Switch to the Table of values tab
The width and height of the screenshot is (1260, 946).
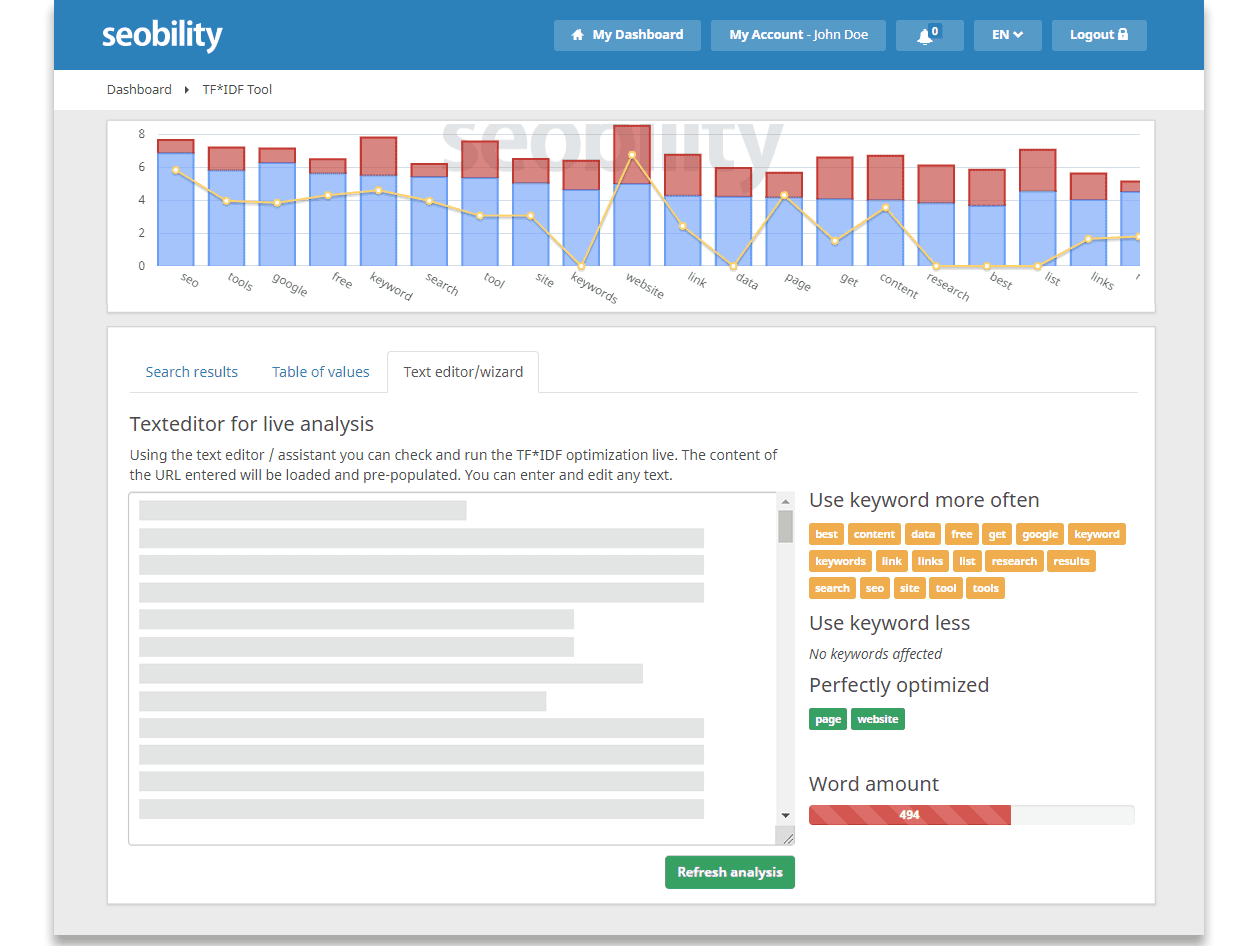pyautogui.click(x=320, y=372)
